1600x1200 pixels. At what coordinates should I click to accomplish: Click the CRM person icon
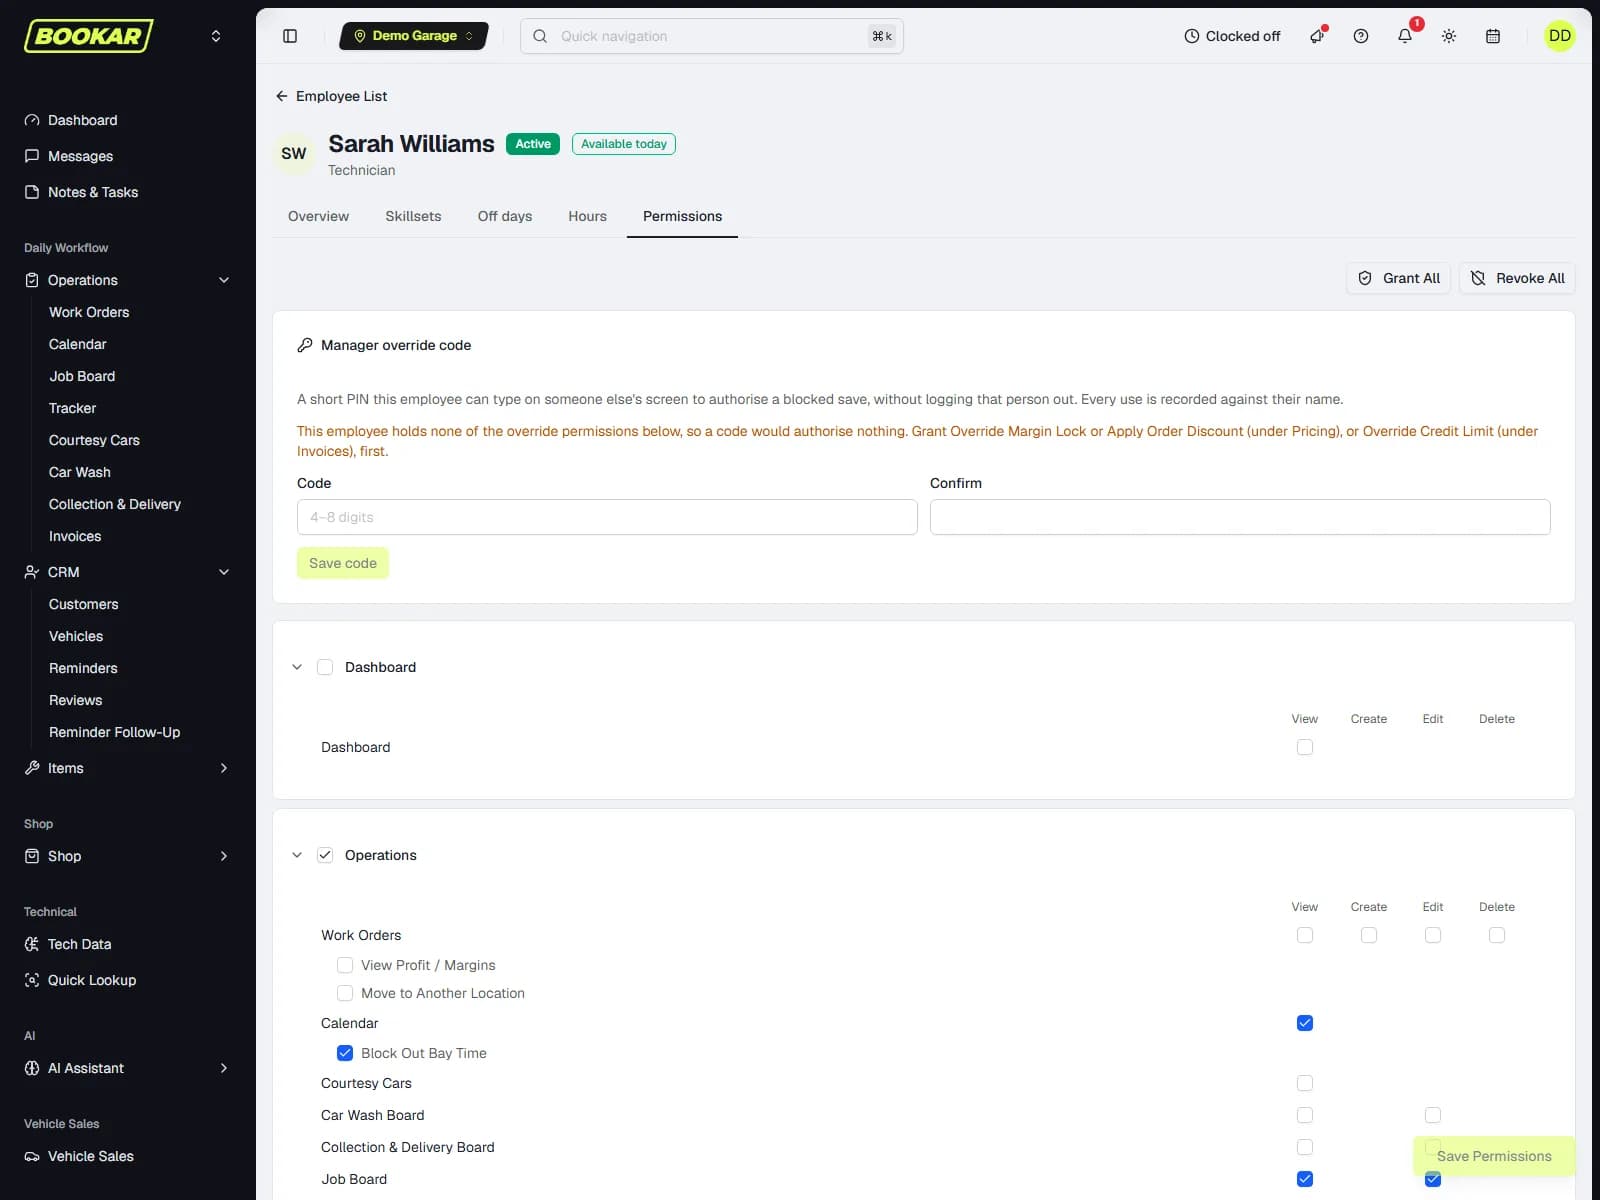coord(32,572)
